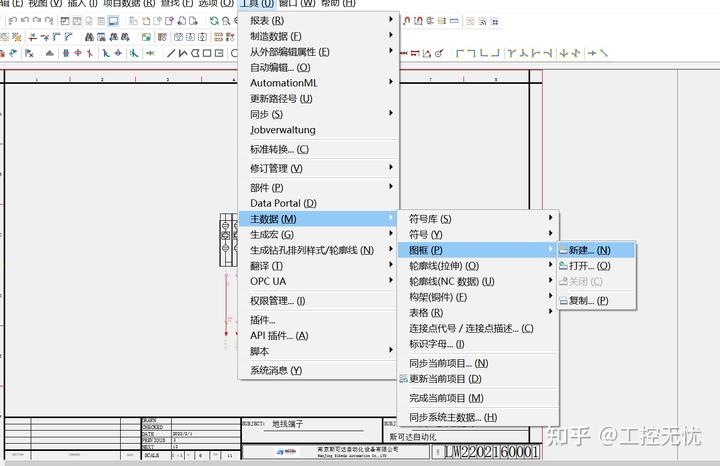Select the straight Line drawing tool
720x466 pixels.
tap(171, 53)
